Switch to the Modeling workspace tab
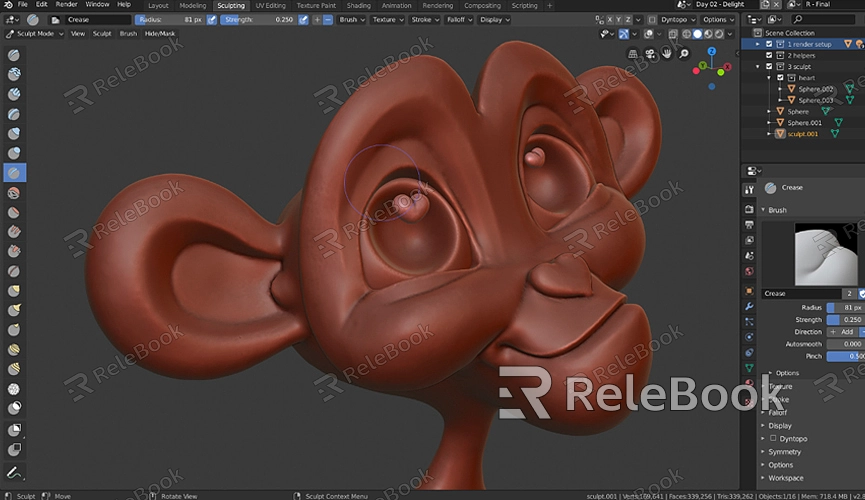The image size is (865, 500). 193,6
